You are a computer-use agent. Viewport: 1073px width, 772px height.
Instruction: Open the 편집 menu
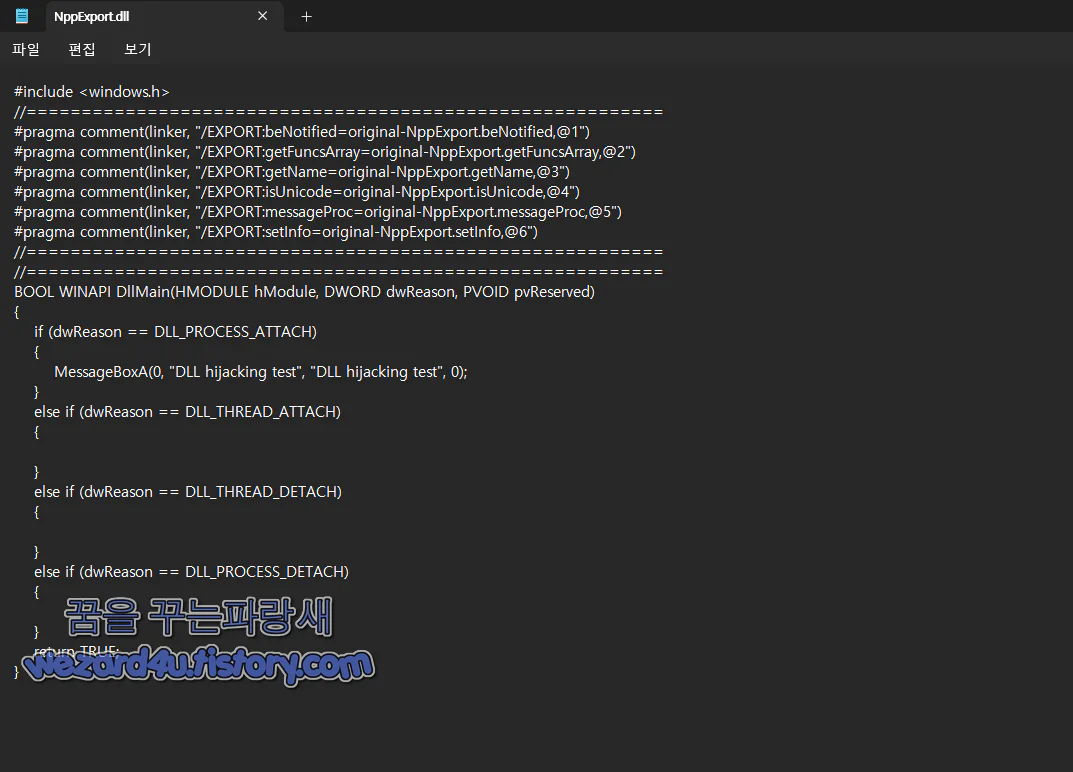[x=82, y=49]
